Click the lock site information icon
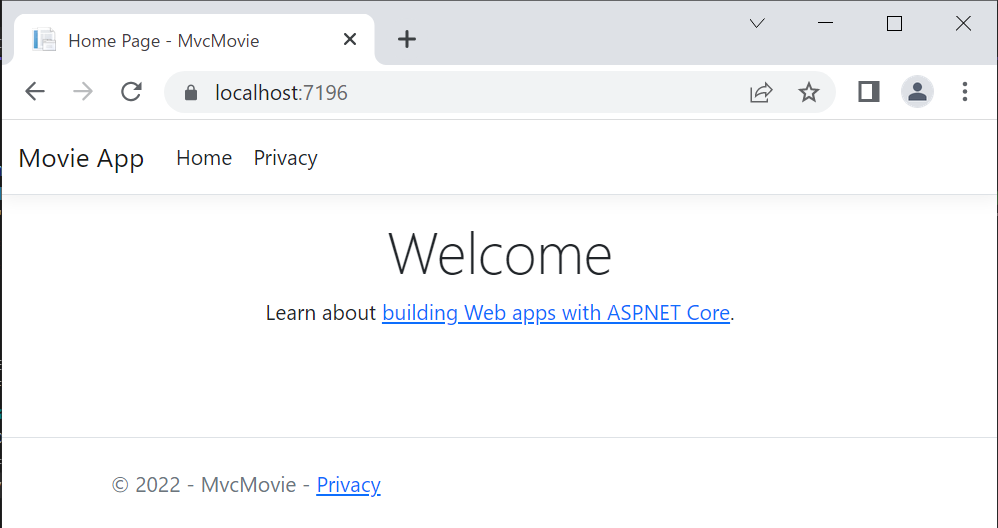The image size is (998, 528). (191, 93)
